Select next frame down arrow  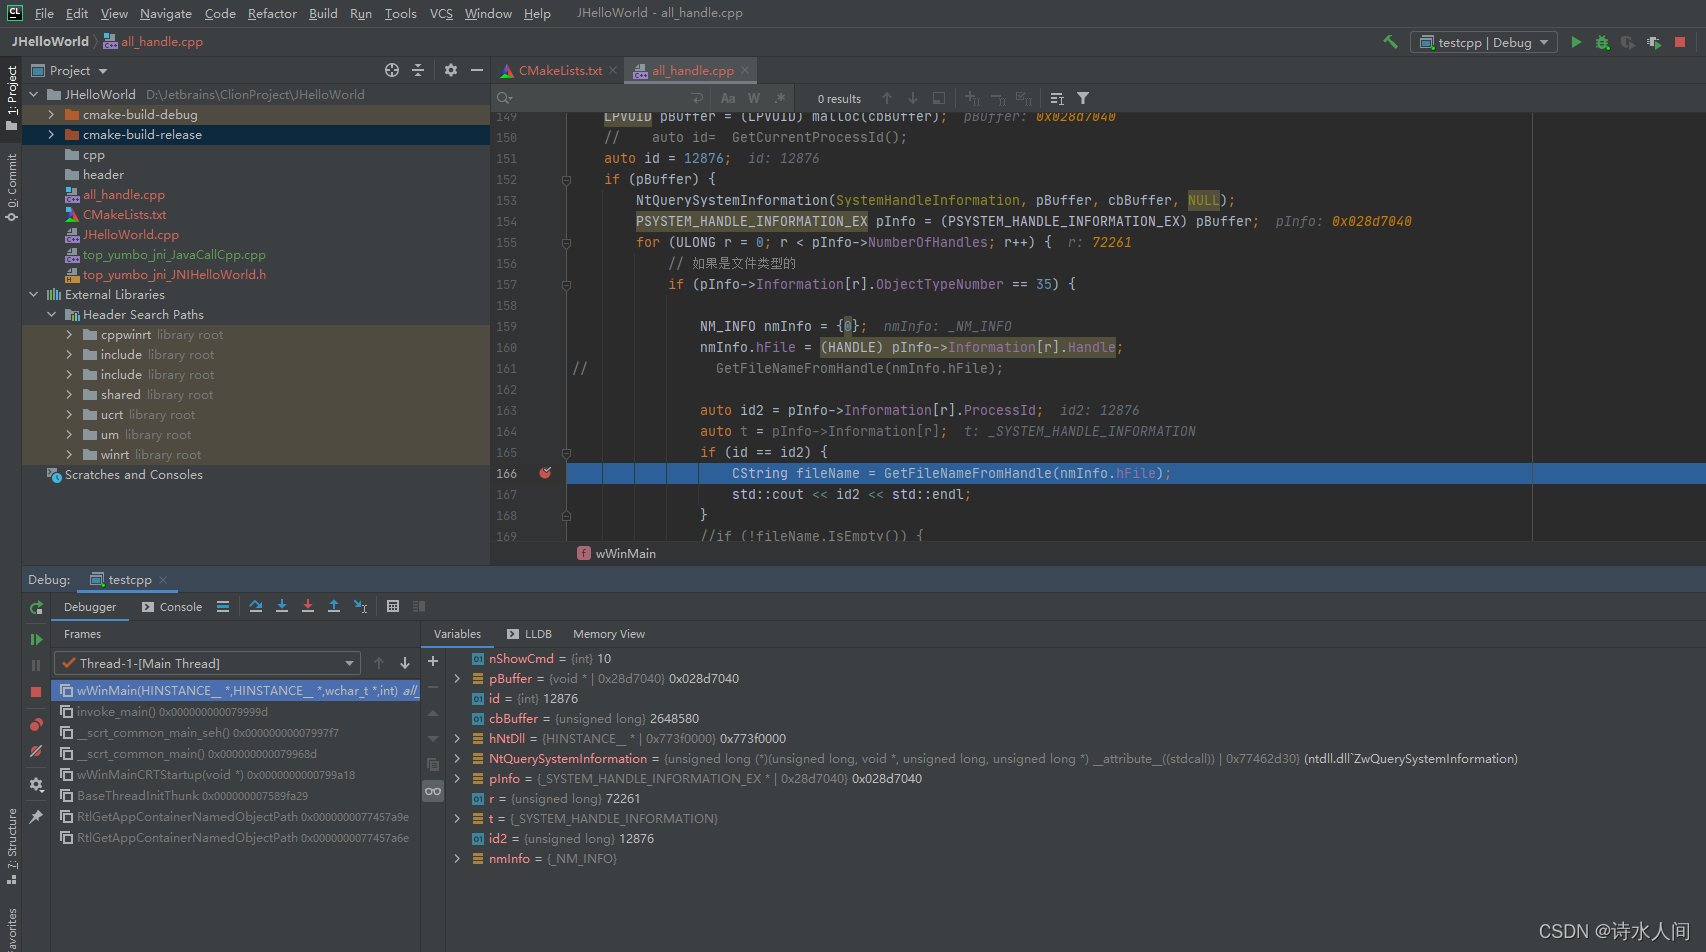pos(405,663)
